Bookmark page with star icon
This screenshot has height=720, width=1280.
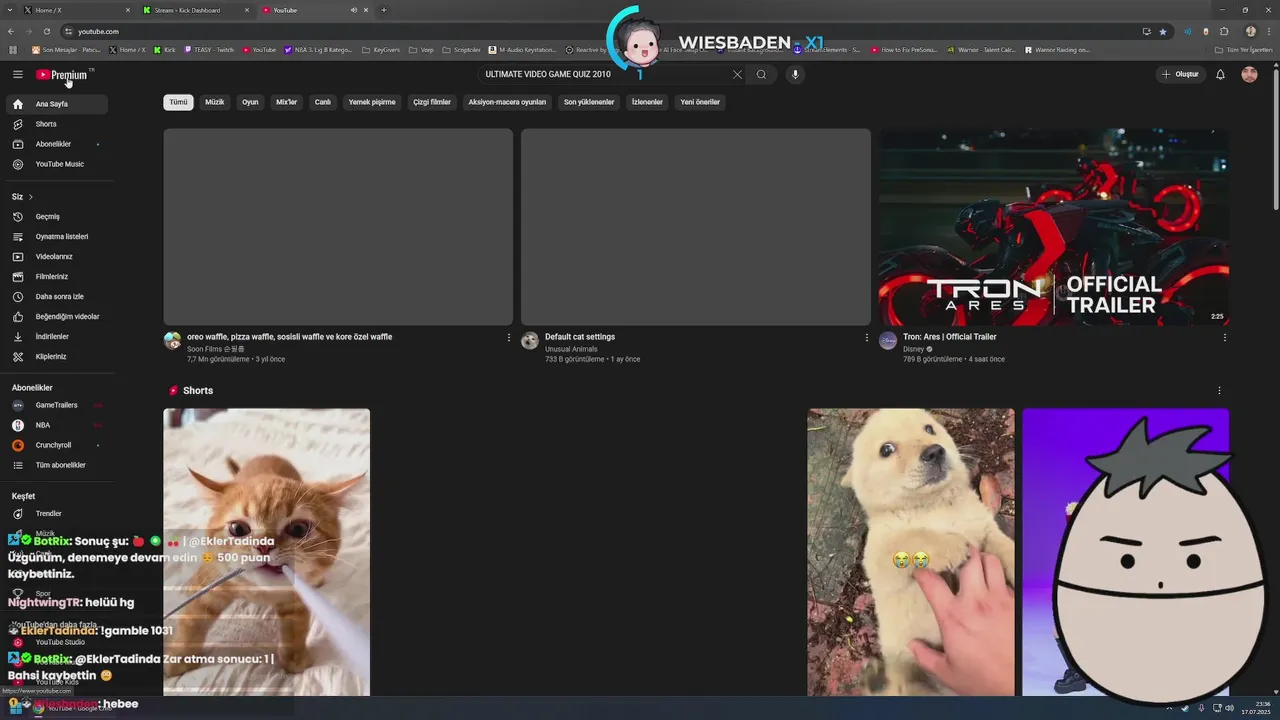coord(1163,31)
